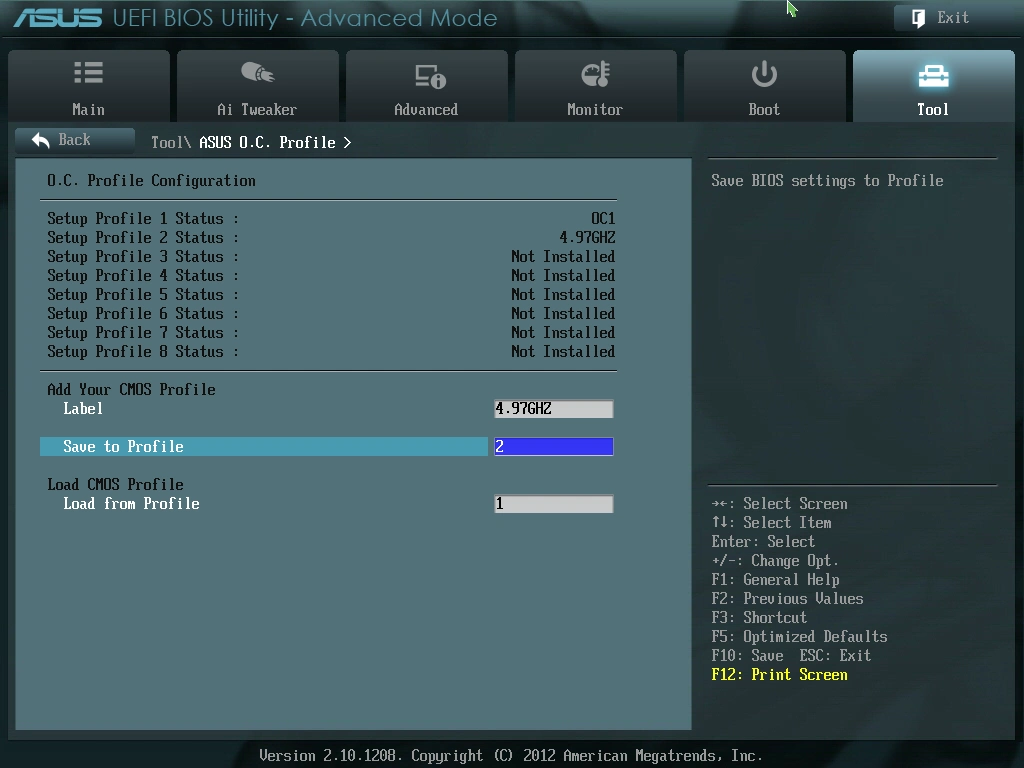Click the Advanced tab chip icon
Screen dimensions: 1024x768
pyautogui.click(x=430, y=76)
